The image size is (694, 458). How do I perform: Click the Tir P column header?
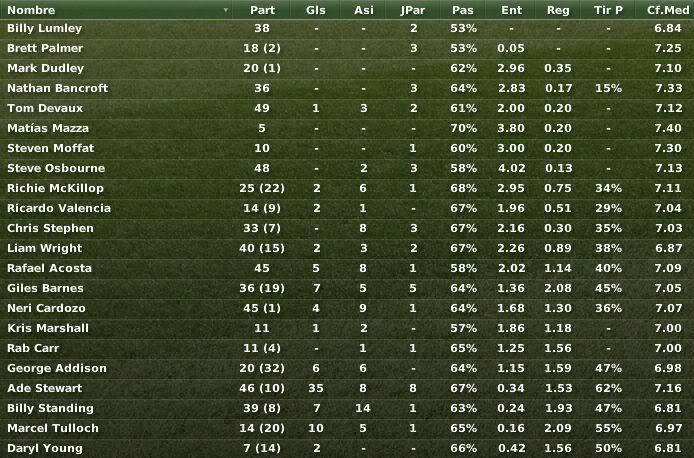coord(608,10)
